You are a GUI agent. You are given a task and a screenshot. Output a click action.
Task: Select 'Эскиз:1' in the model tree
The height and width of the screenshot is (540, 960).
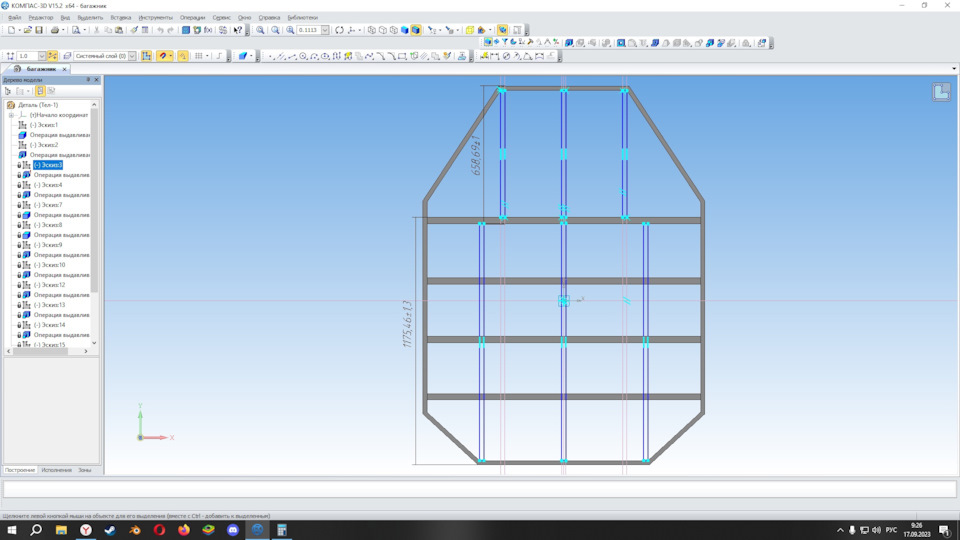coord(44,125)
